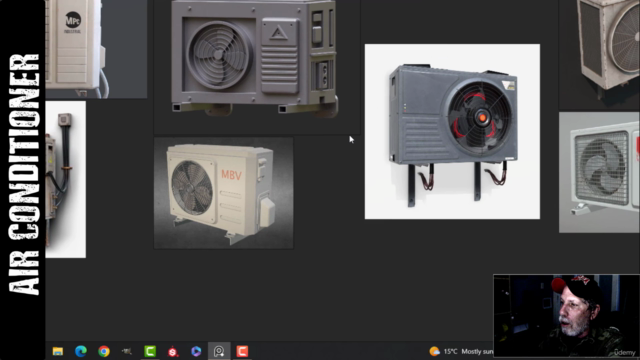Click the Mostly sunny weather text
640x360 pixels.
(477, 351)
